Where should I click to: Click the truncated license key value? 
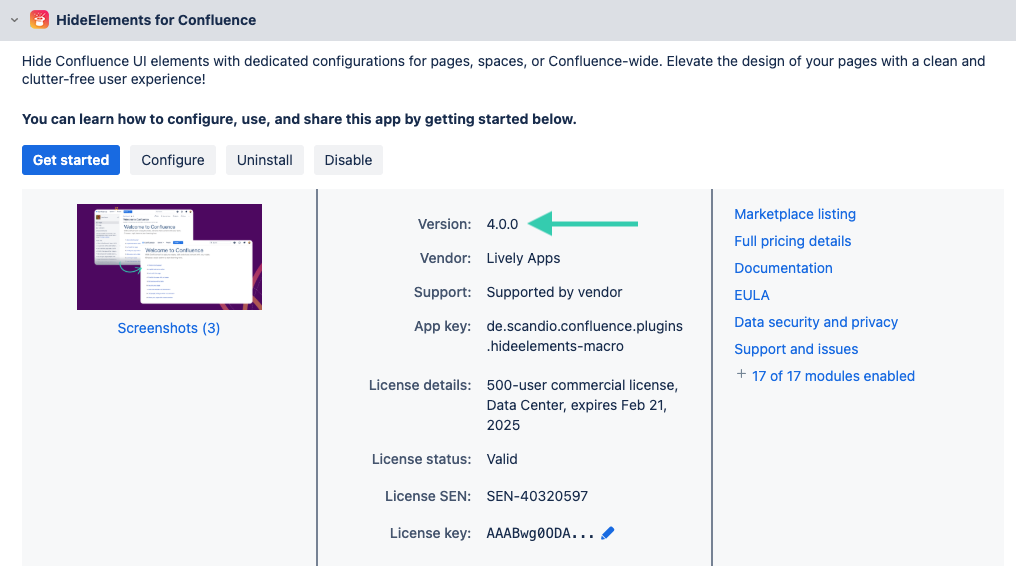(x=540, y=534)
